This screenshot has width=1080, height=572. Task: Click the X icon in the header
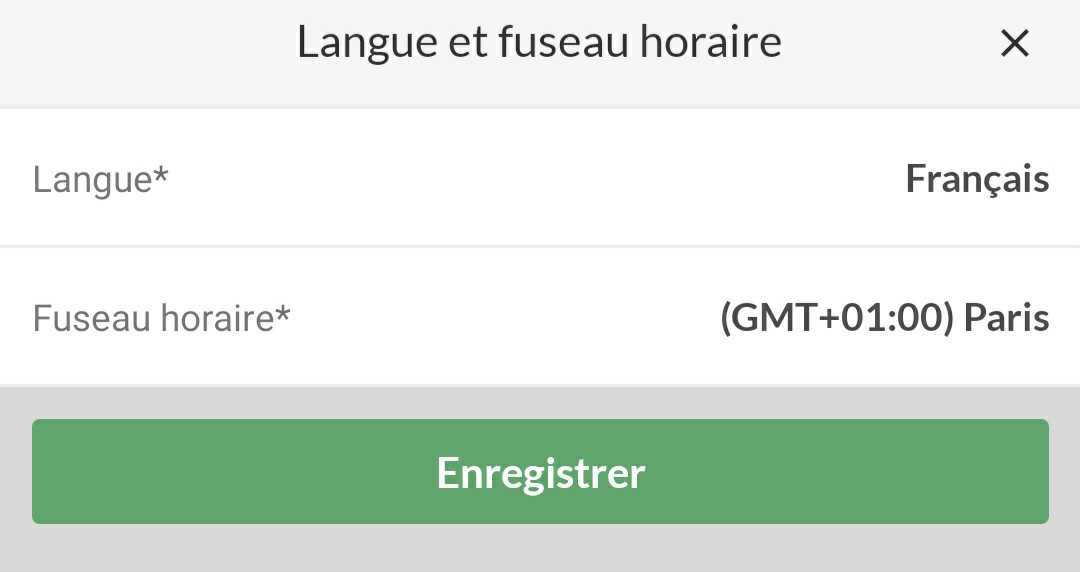[1014, 43]
